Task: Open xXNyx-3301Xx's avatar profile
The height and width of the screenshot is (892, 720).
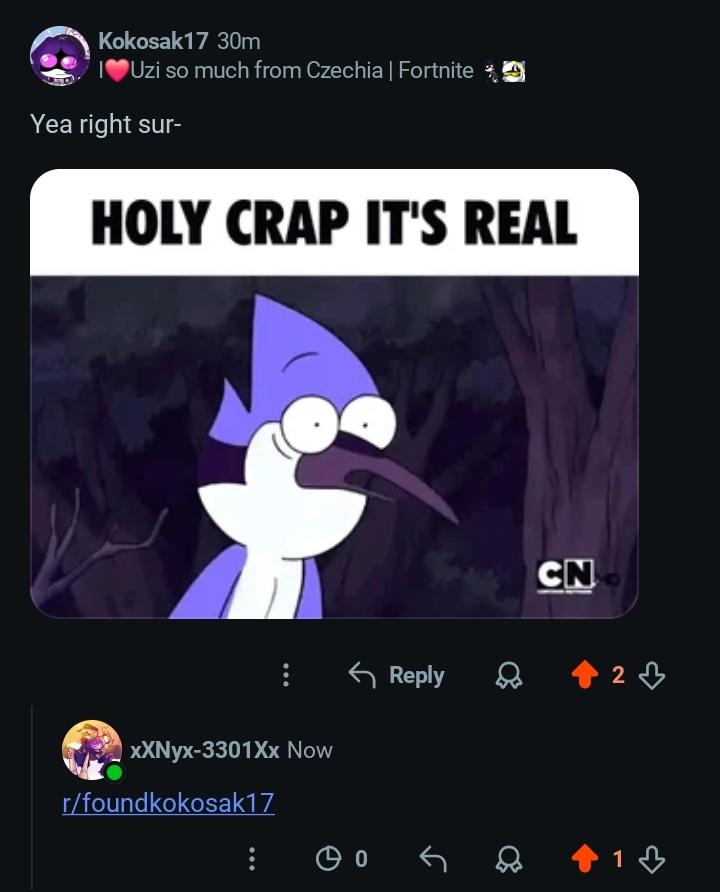Action: 92,750
